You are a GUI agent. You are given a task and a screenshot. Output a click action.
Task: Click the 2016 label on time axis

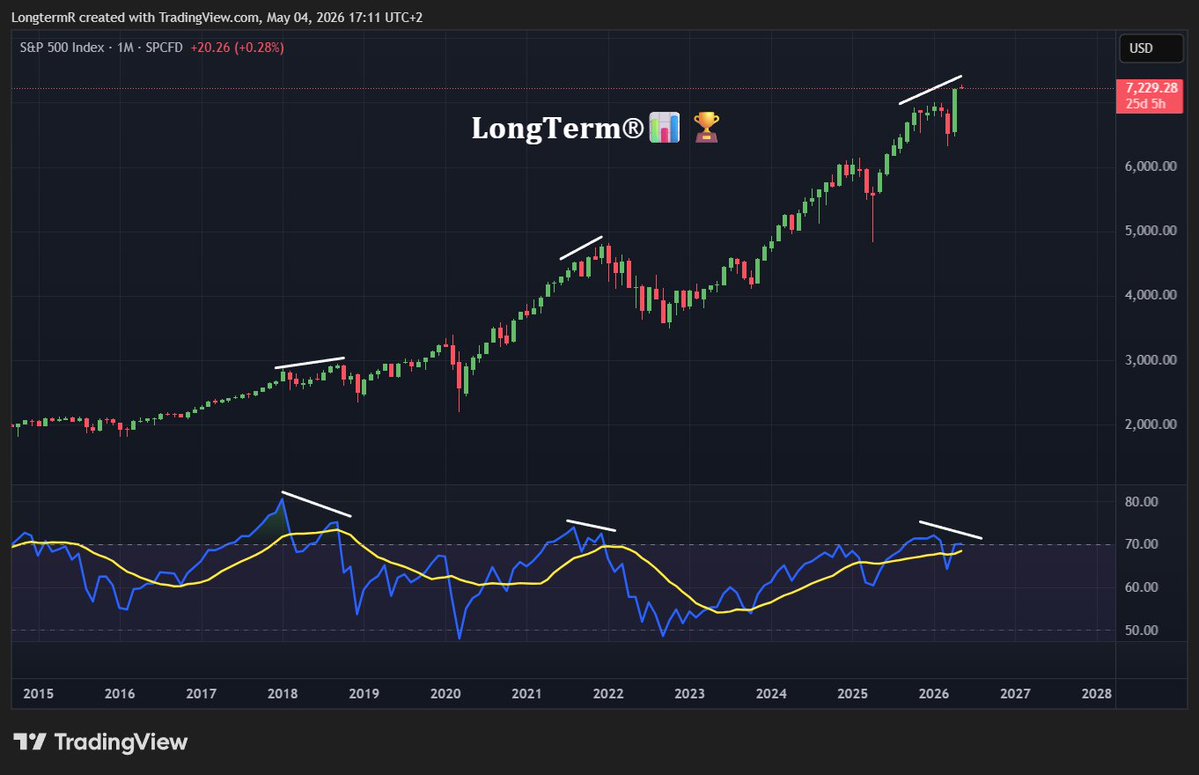coord(119,694)
